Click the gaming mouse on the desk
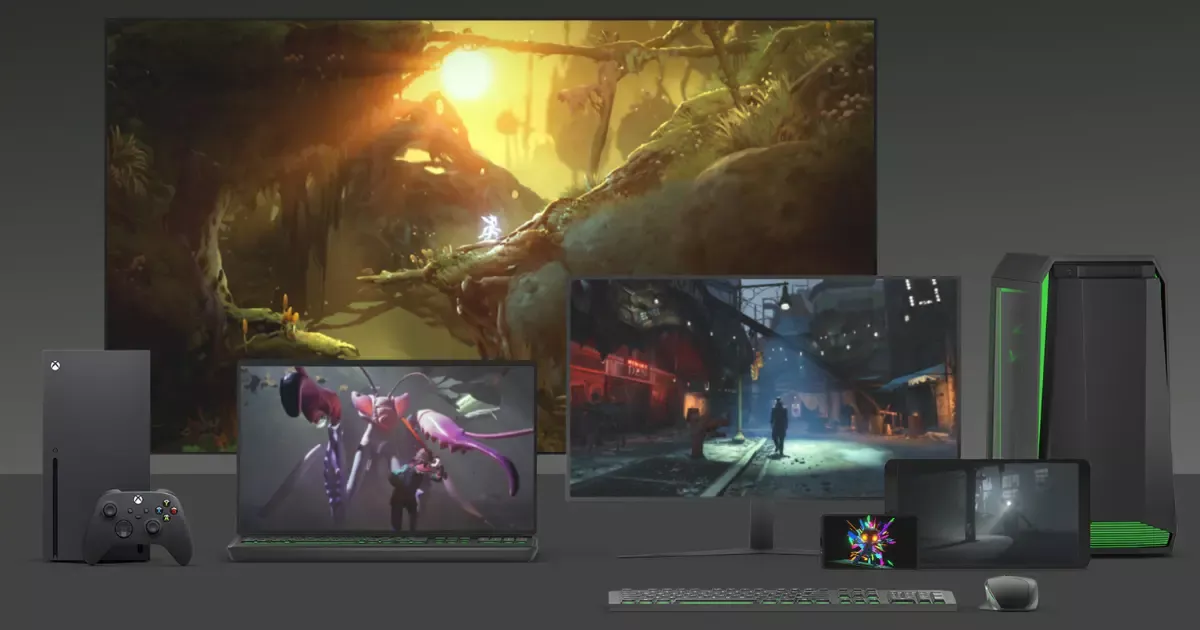Viewport: 1200px width, 630px height. click(x=1005, y=593)
